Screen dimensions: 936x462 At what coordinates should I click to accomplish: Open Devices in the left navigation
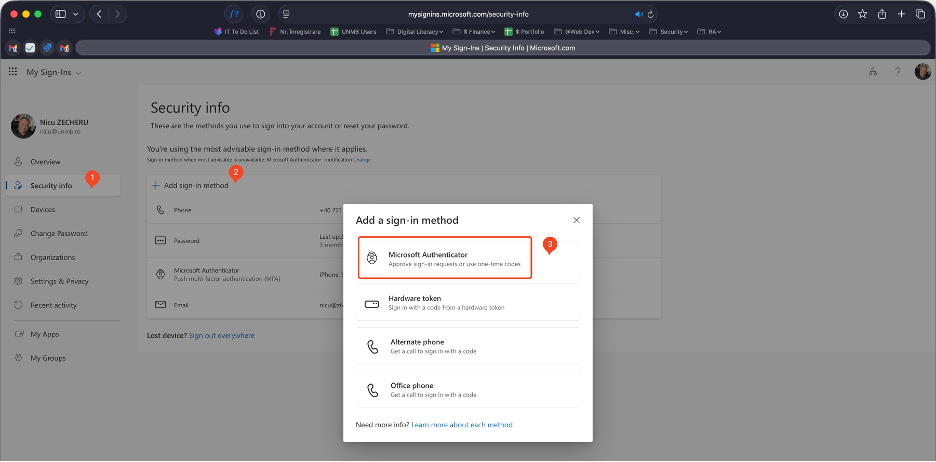coord(42,209)
